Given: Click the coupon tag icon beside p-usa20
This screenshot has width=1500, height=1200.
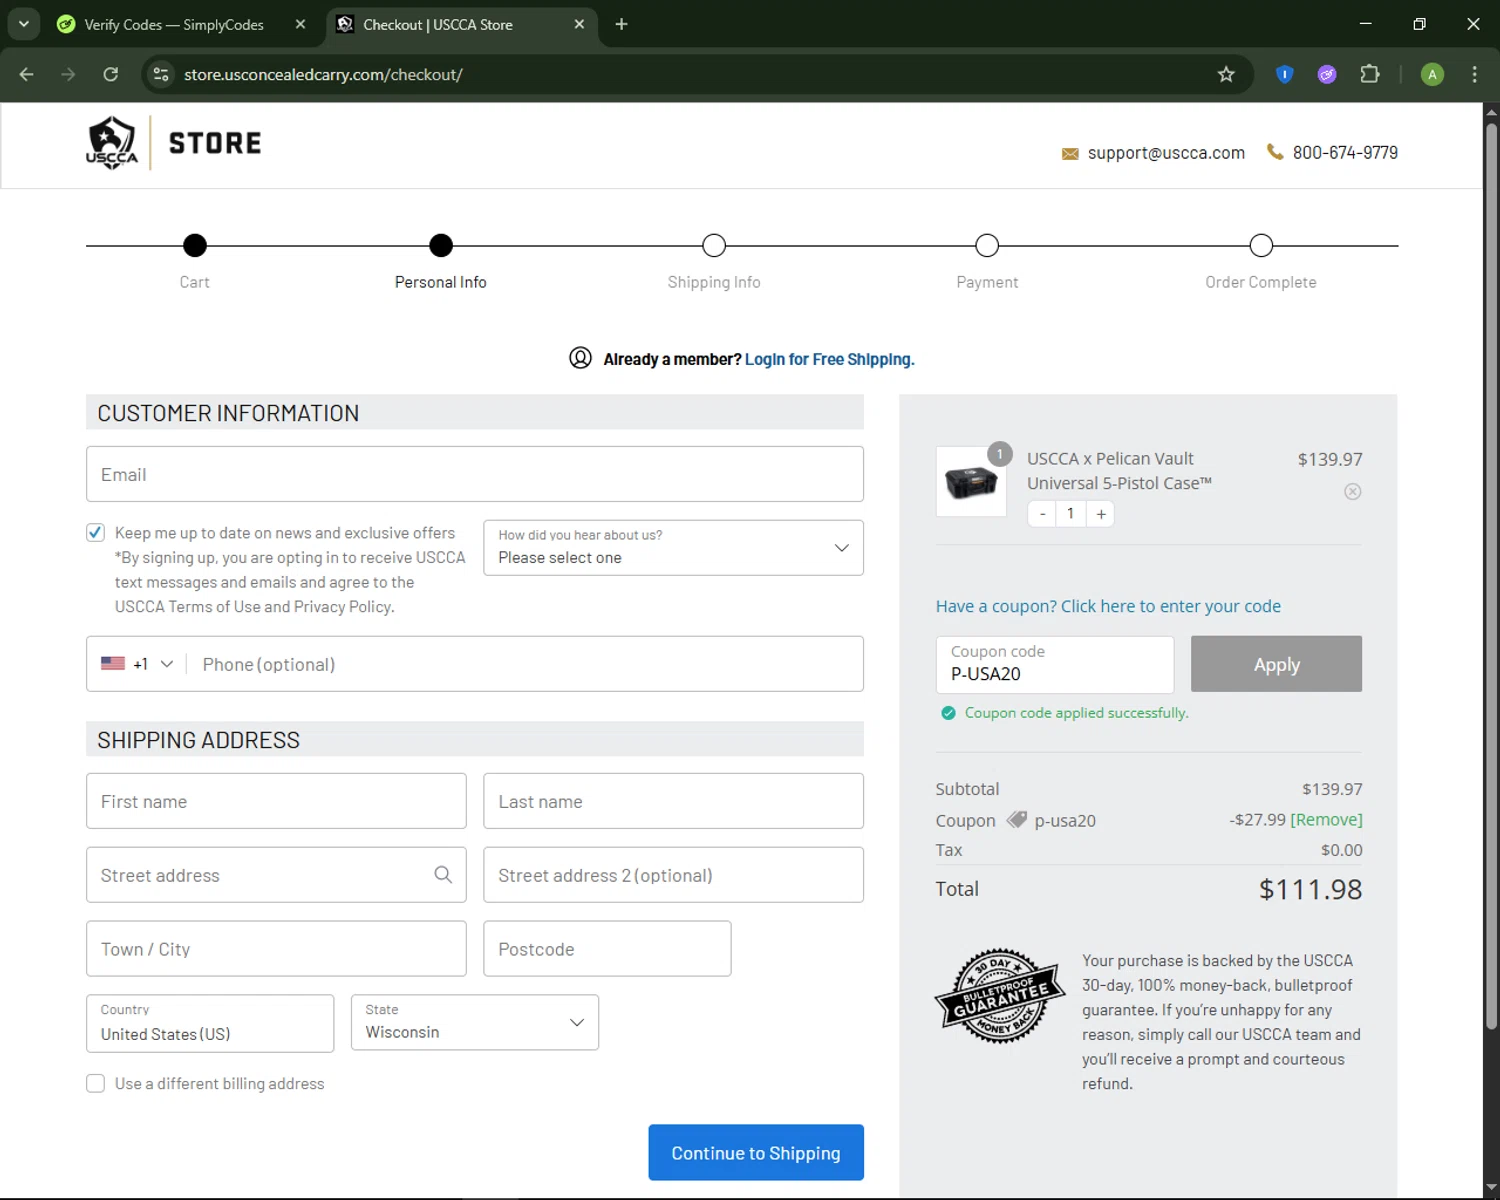Looking at the screenshot, I should 1017,820.
